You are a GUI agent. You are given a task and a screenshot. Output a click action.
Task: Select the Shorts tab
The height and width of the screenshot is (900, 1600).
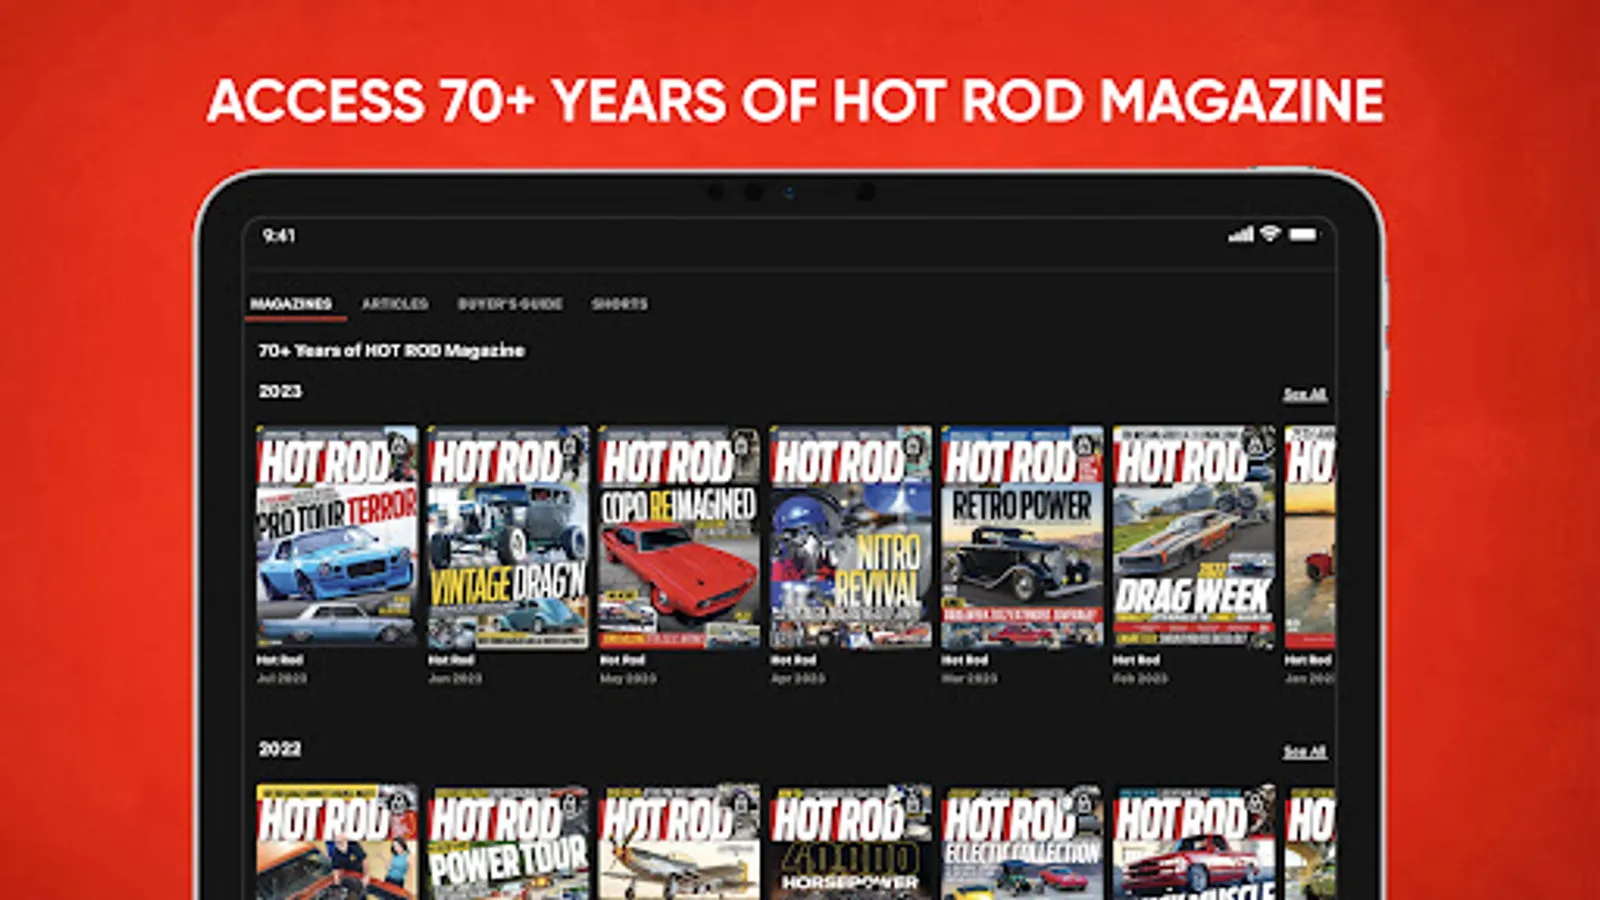pos(619,304)
